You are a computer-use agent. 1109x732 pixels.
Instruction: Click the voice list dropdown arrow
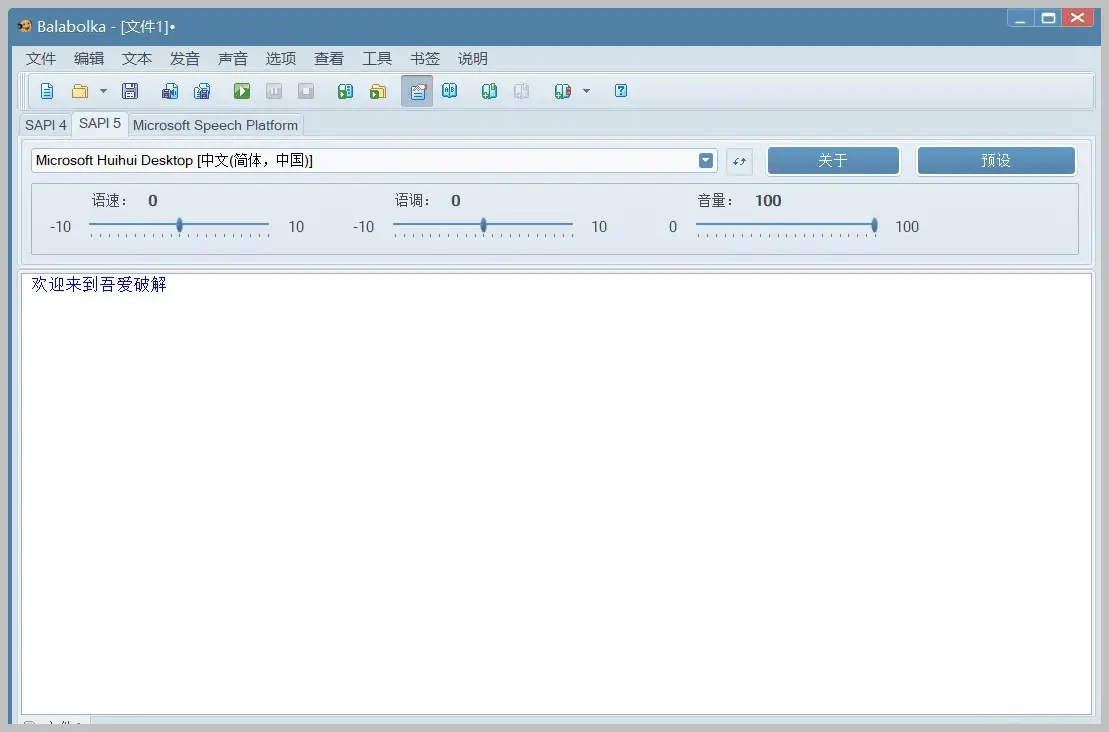tap(706, 161)
